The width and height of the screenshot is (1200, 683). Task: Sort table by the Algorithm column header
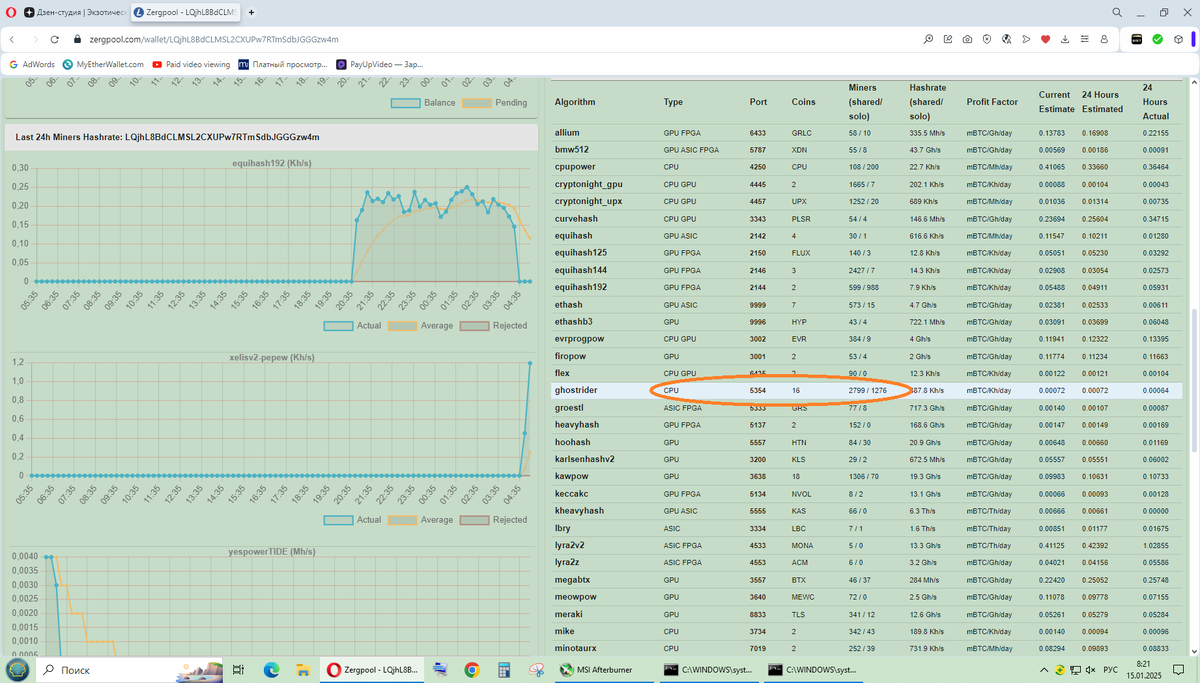pos(575,102)
